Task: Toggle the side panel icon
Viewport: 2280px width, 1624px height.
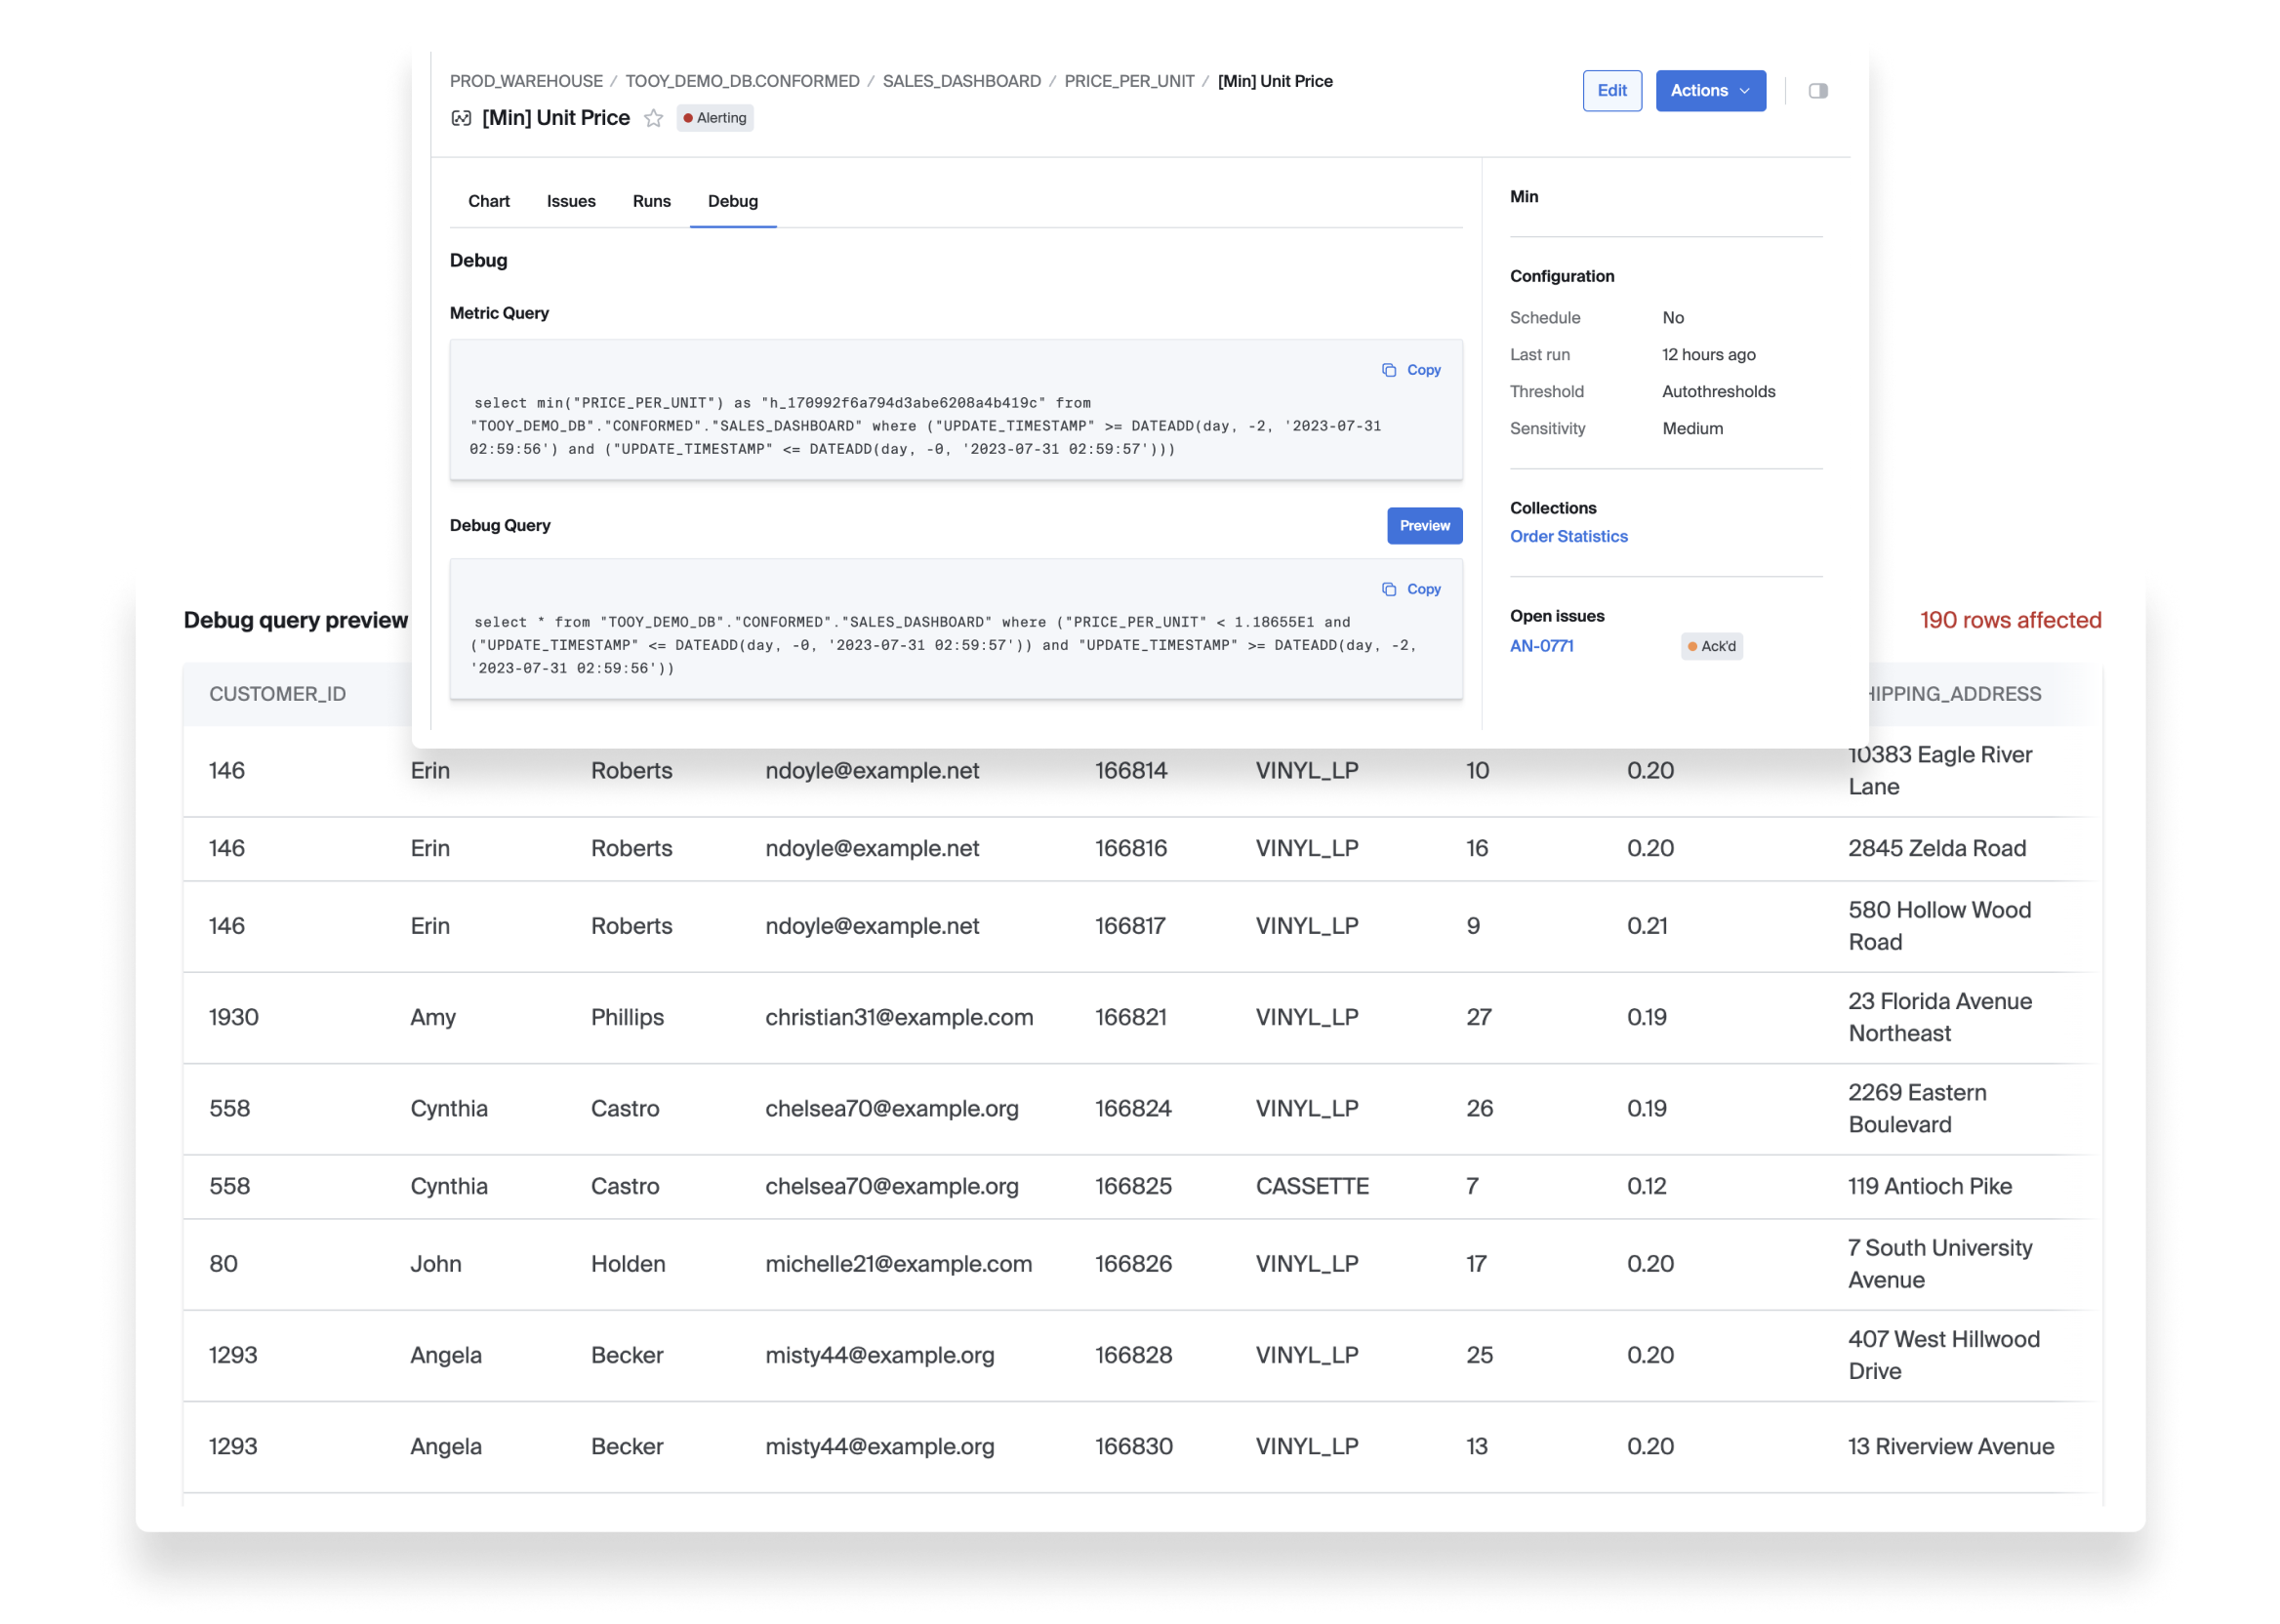Action: (1818, 91)
